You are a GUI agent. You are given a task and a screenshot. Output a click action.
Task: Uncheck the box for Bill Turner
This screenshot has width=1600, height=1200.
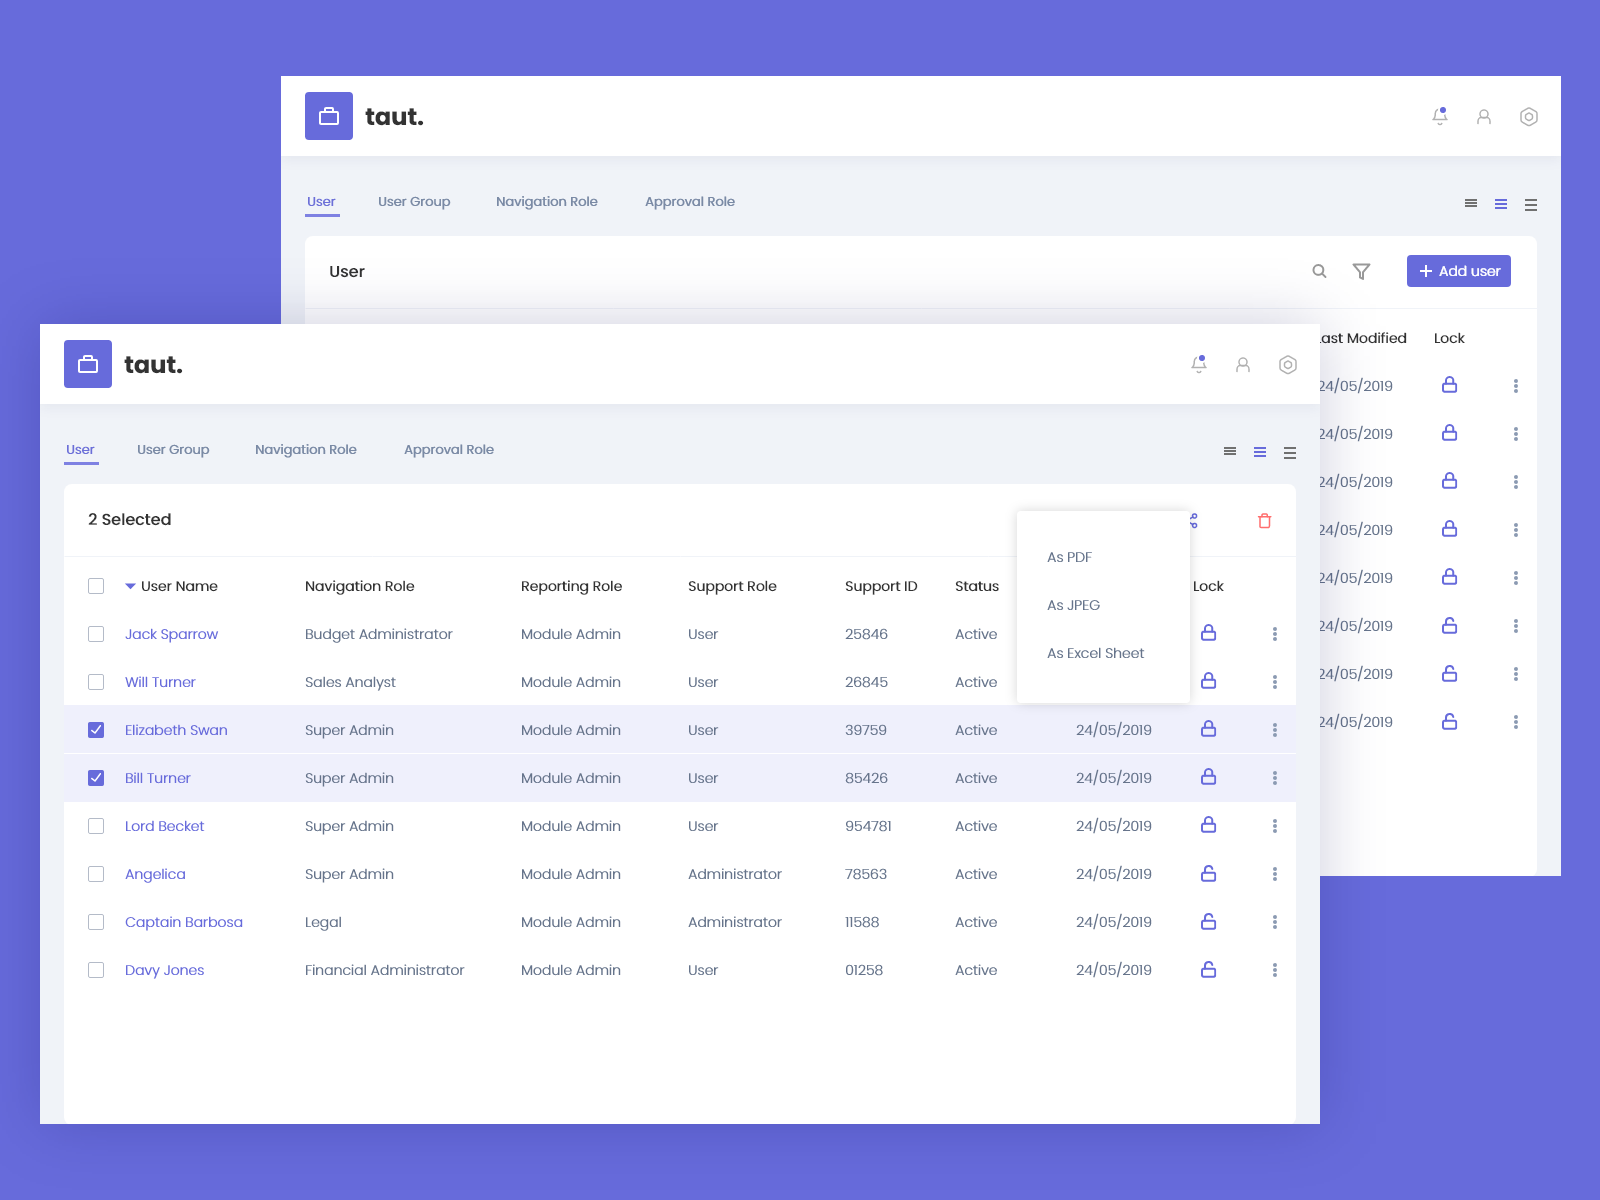96,778
